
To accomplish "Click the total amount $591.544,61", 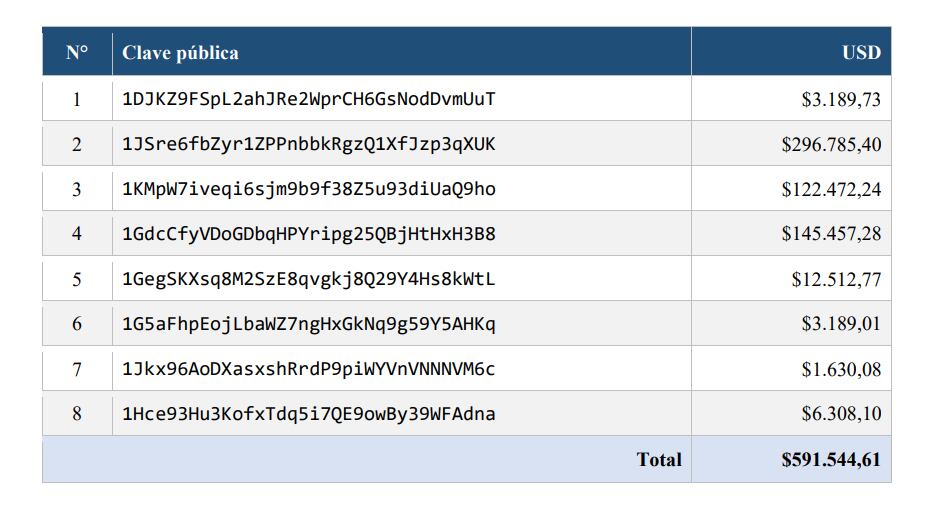I will point(831,459).
